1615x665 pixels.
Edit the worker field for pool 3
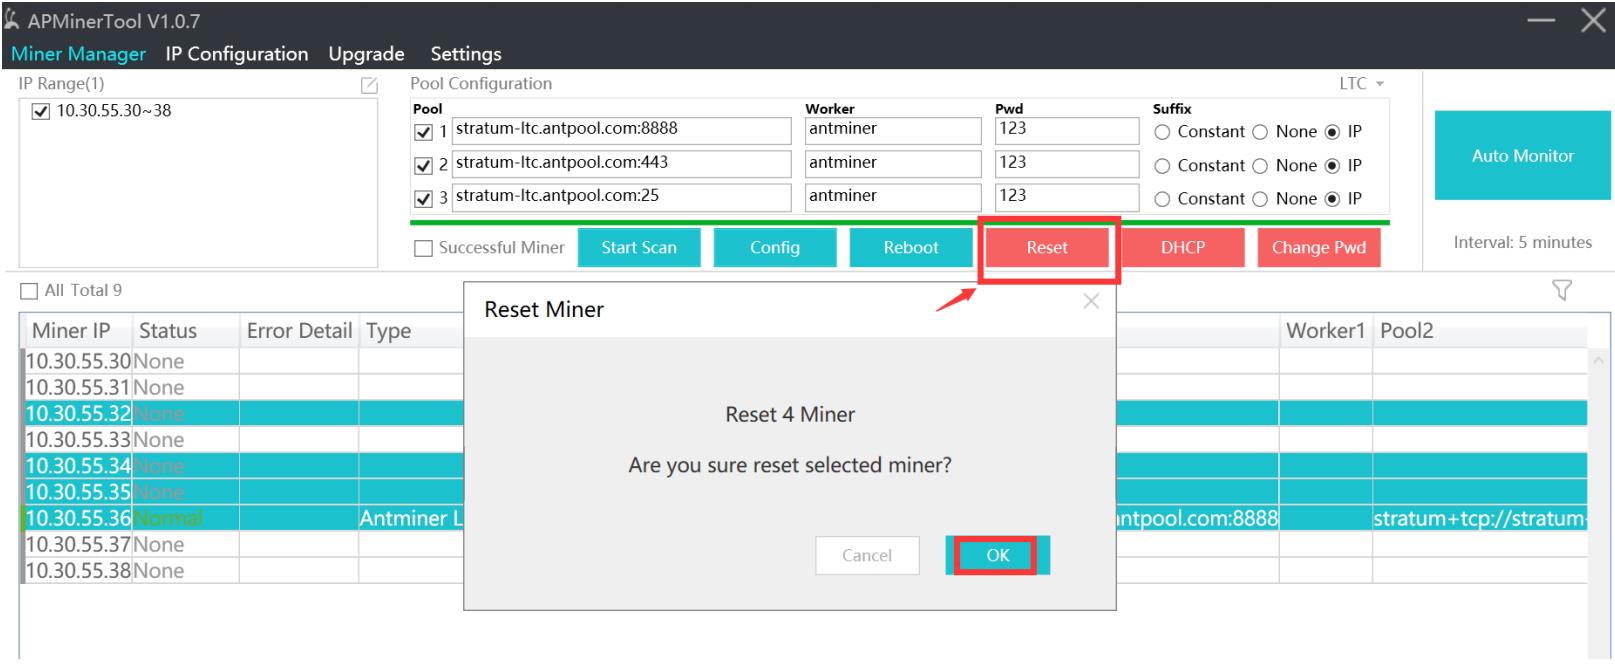(893, 197)
